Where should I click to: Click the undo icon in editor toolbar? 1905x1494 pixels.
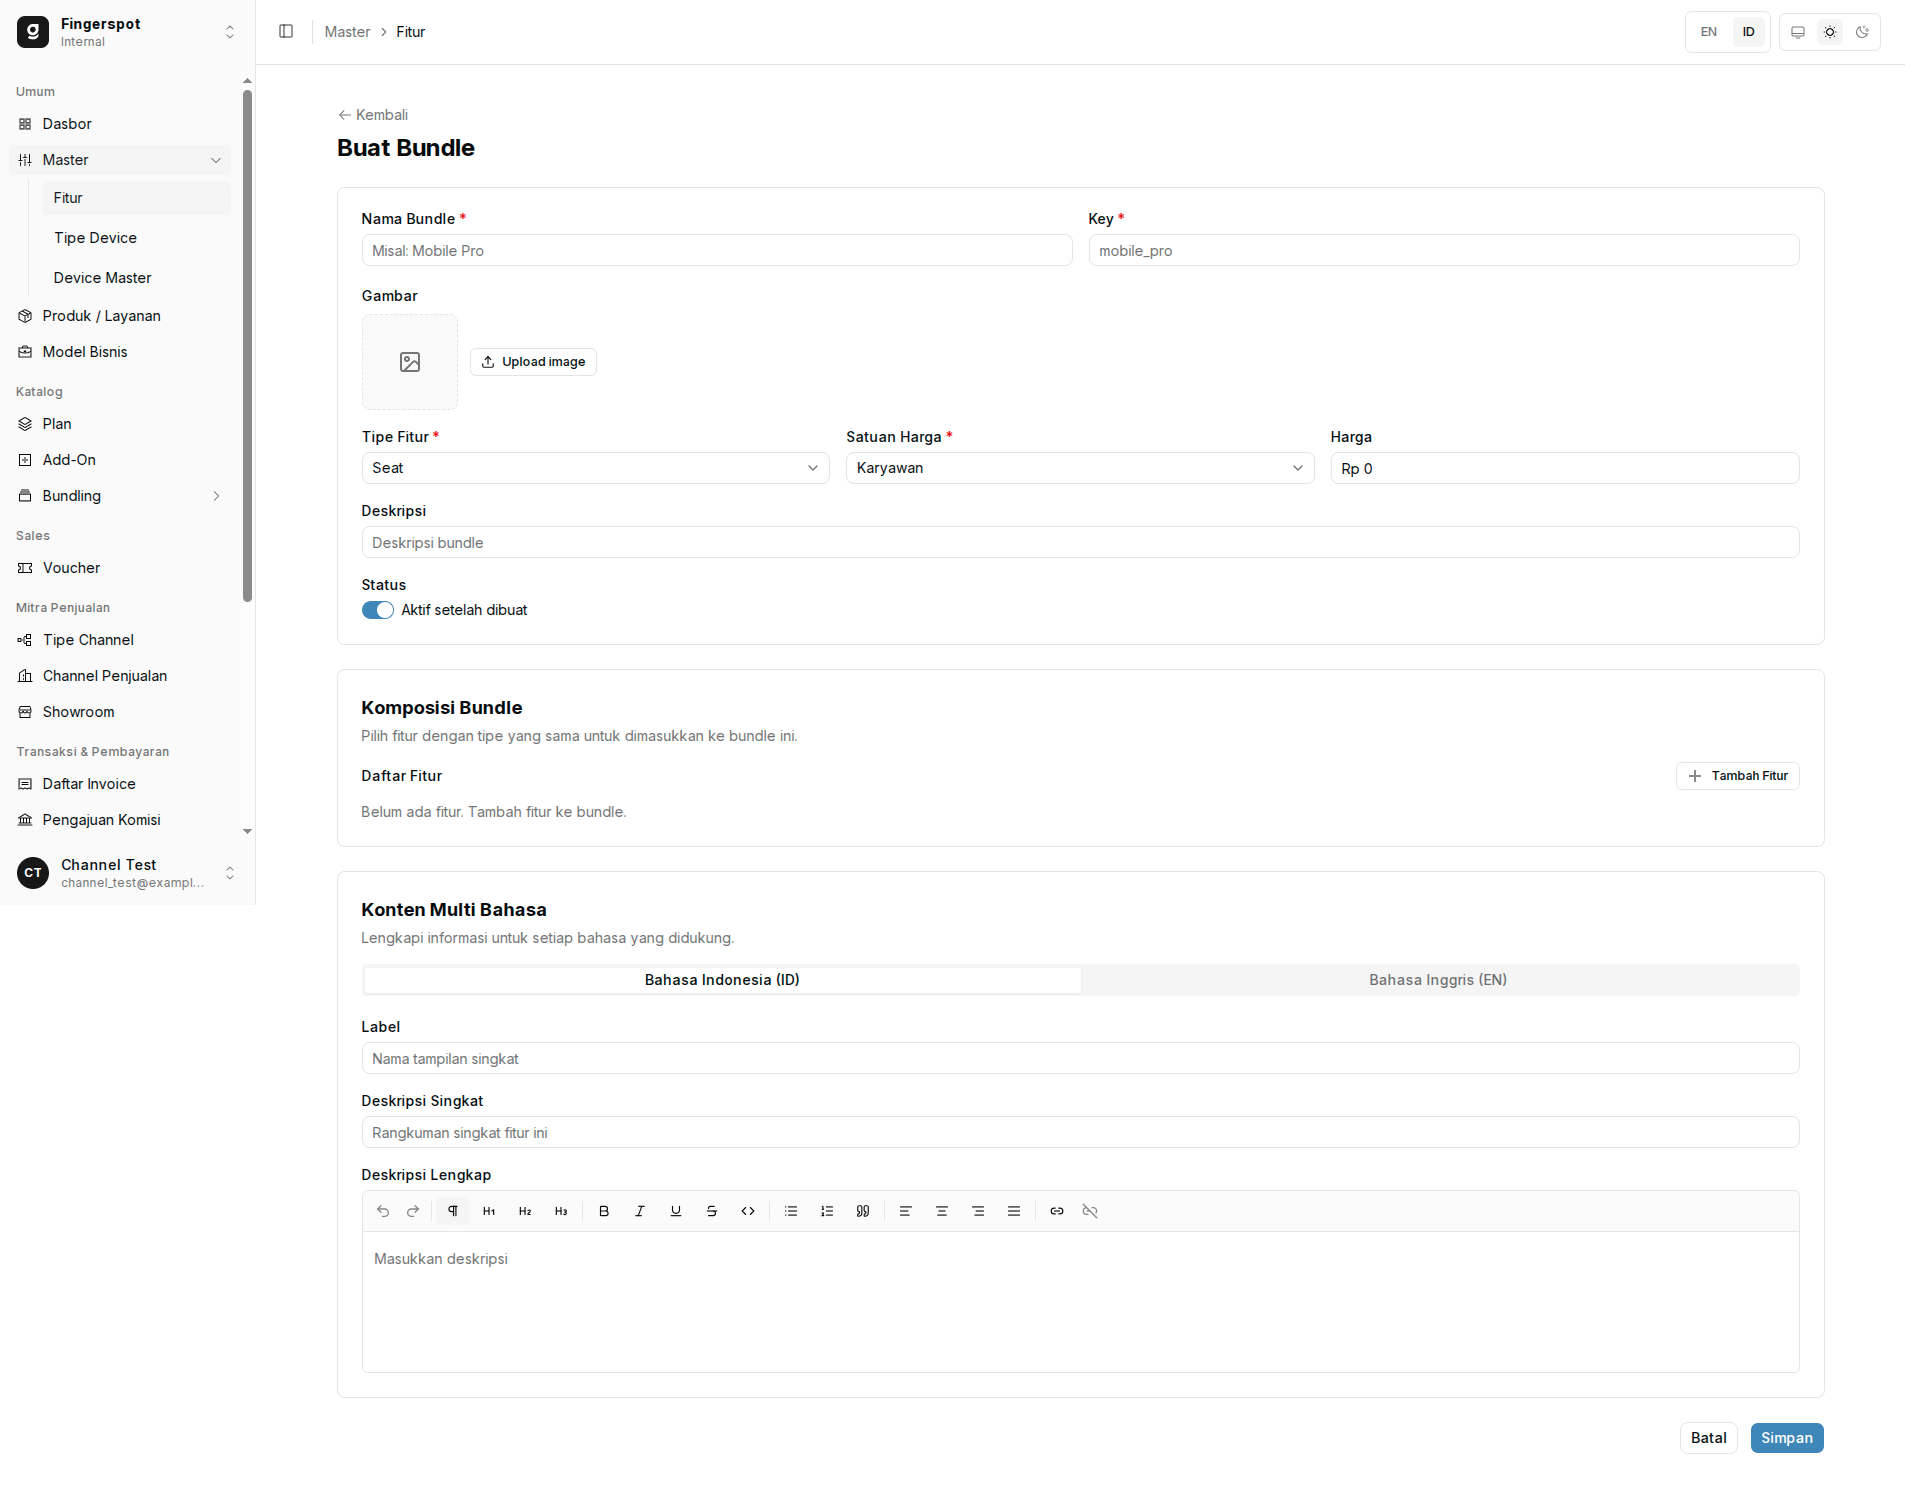383,1211
